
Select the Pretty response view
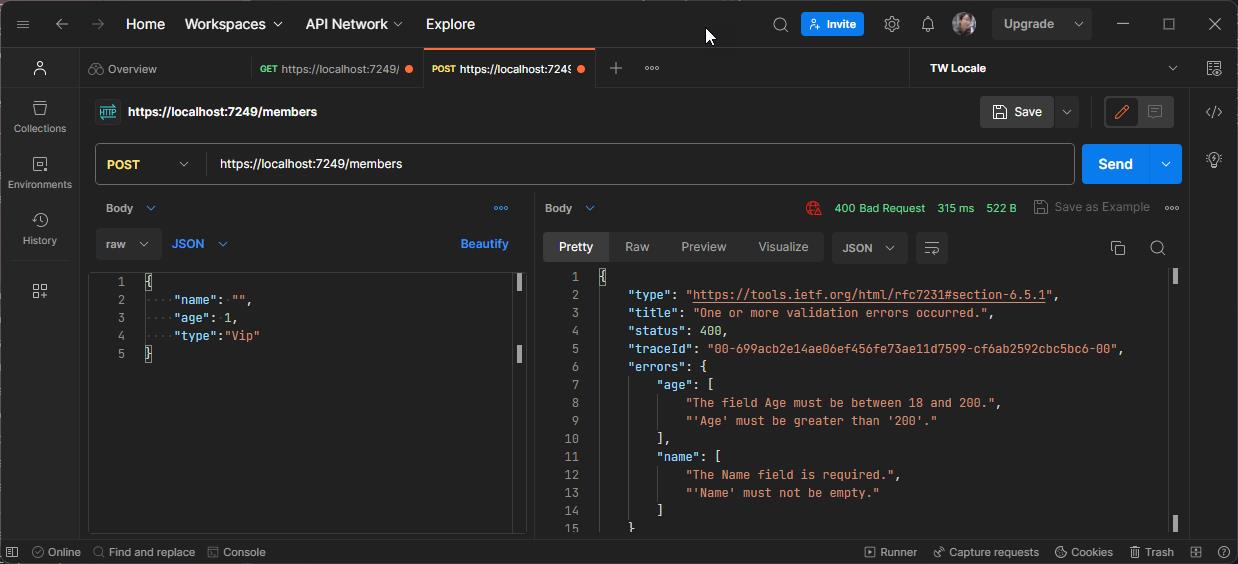[x=576, y=247]
